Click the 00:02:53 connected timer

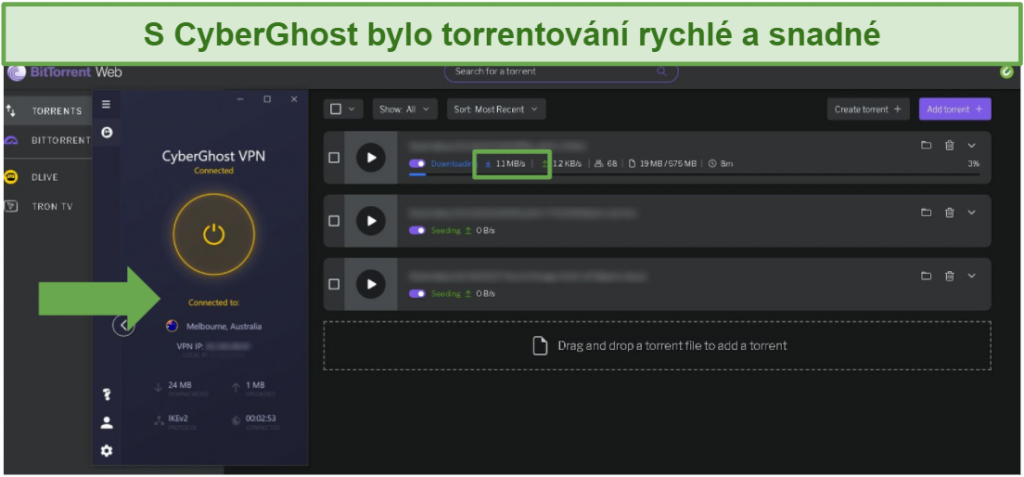click(x=261, y=418)
